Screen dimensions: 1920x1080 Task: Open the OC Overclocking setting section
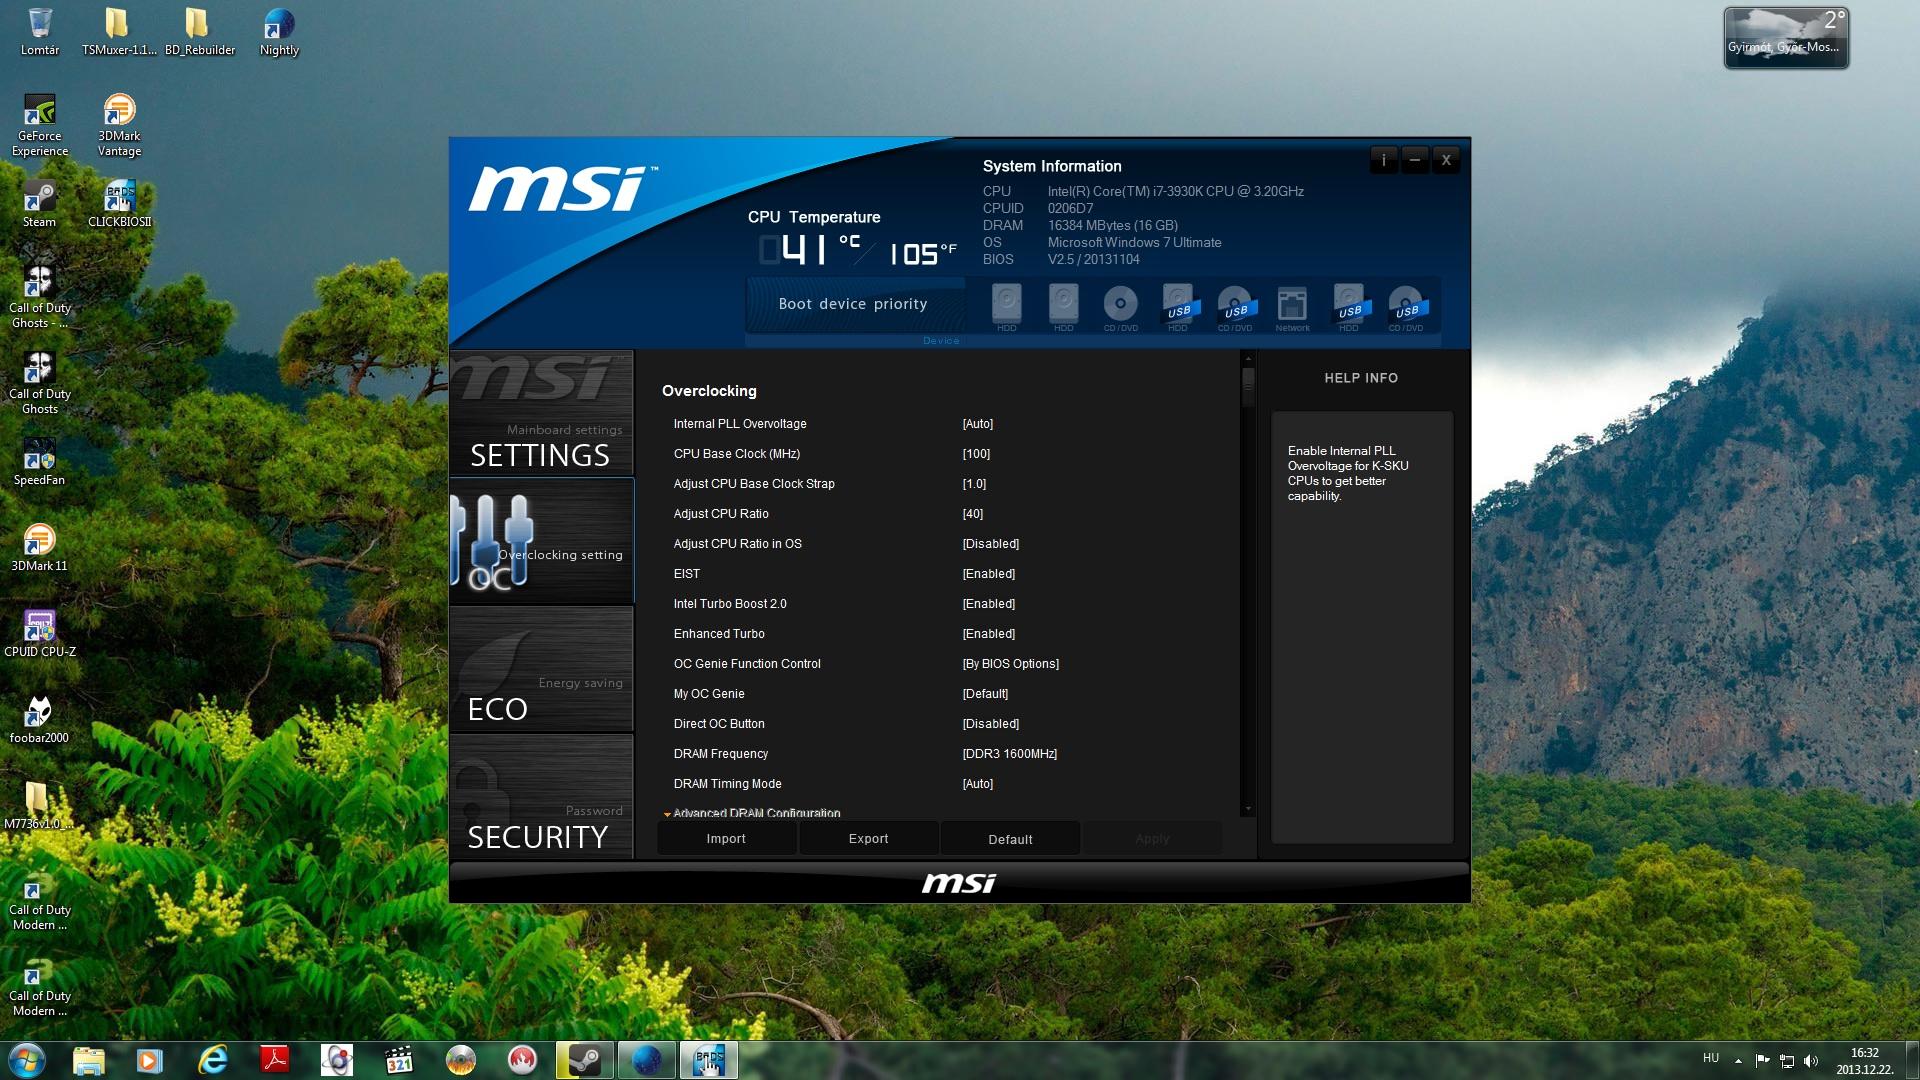point(541,541)
